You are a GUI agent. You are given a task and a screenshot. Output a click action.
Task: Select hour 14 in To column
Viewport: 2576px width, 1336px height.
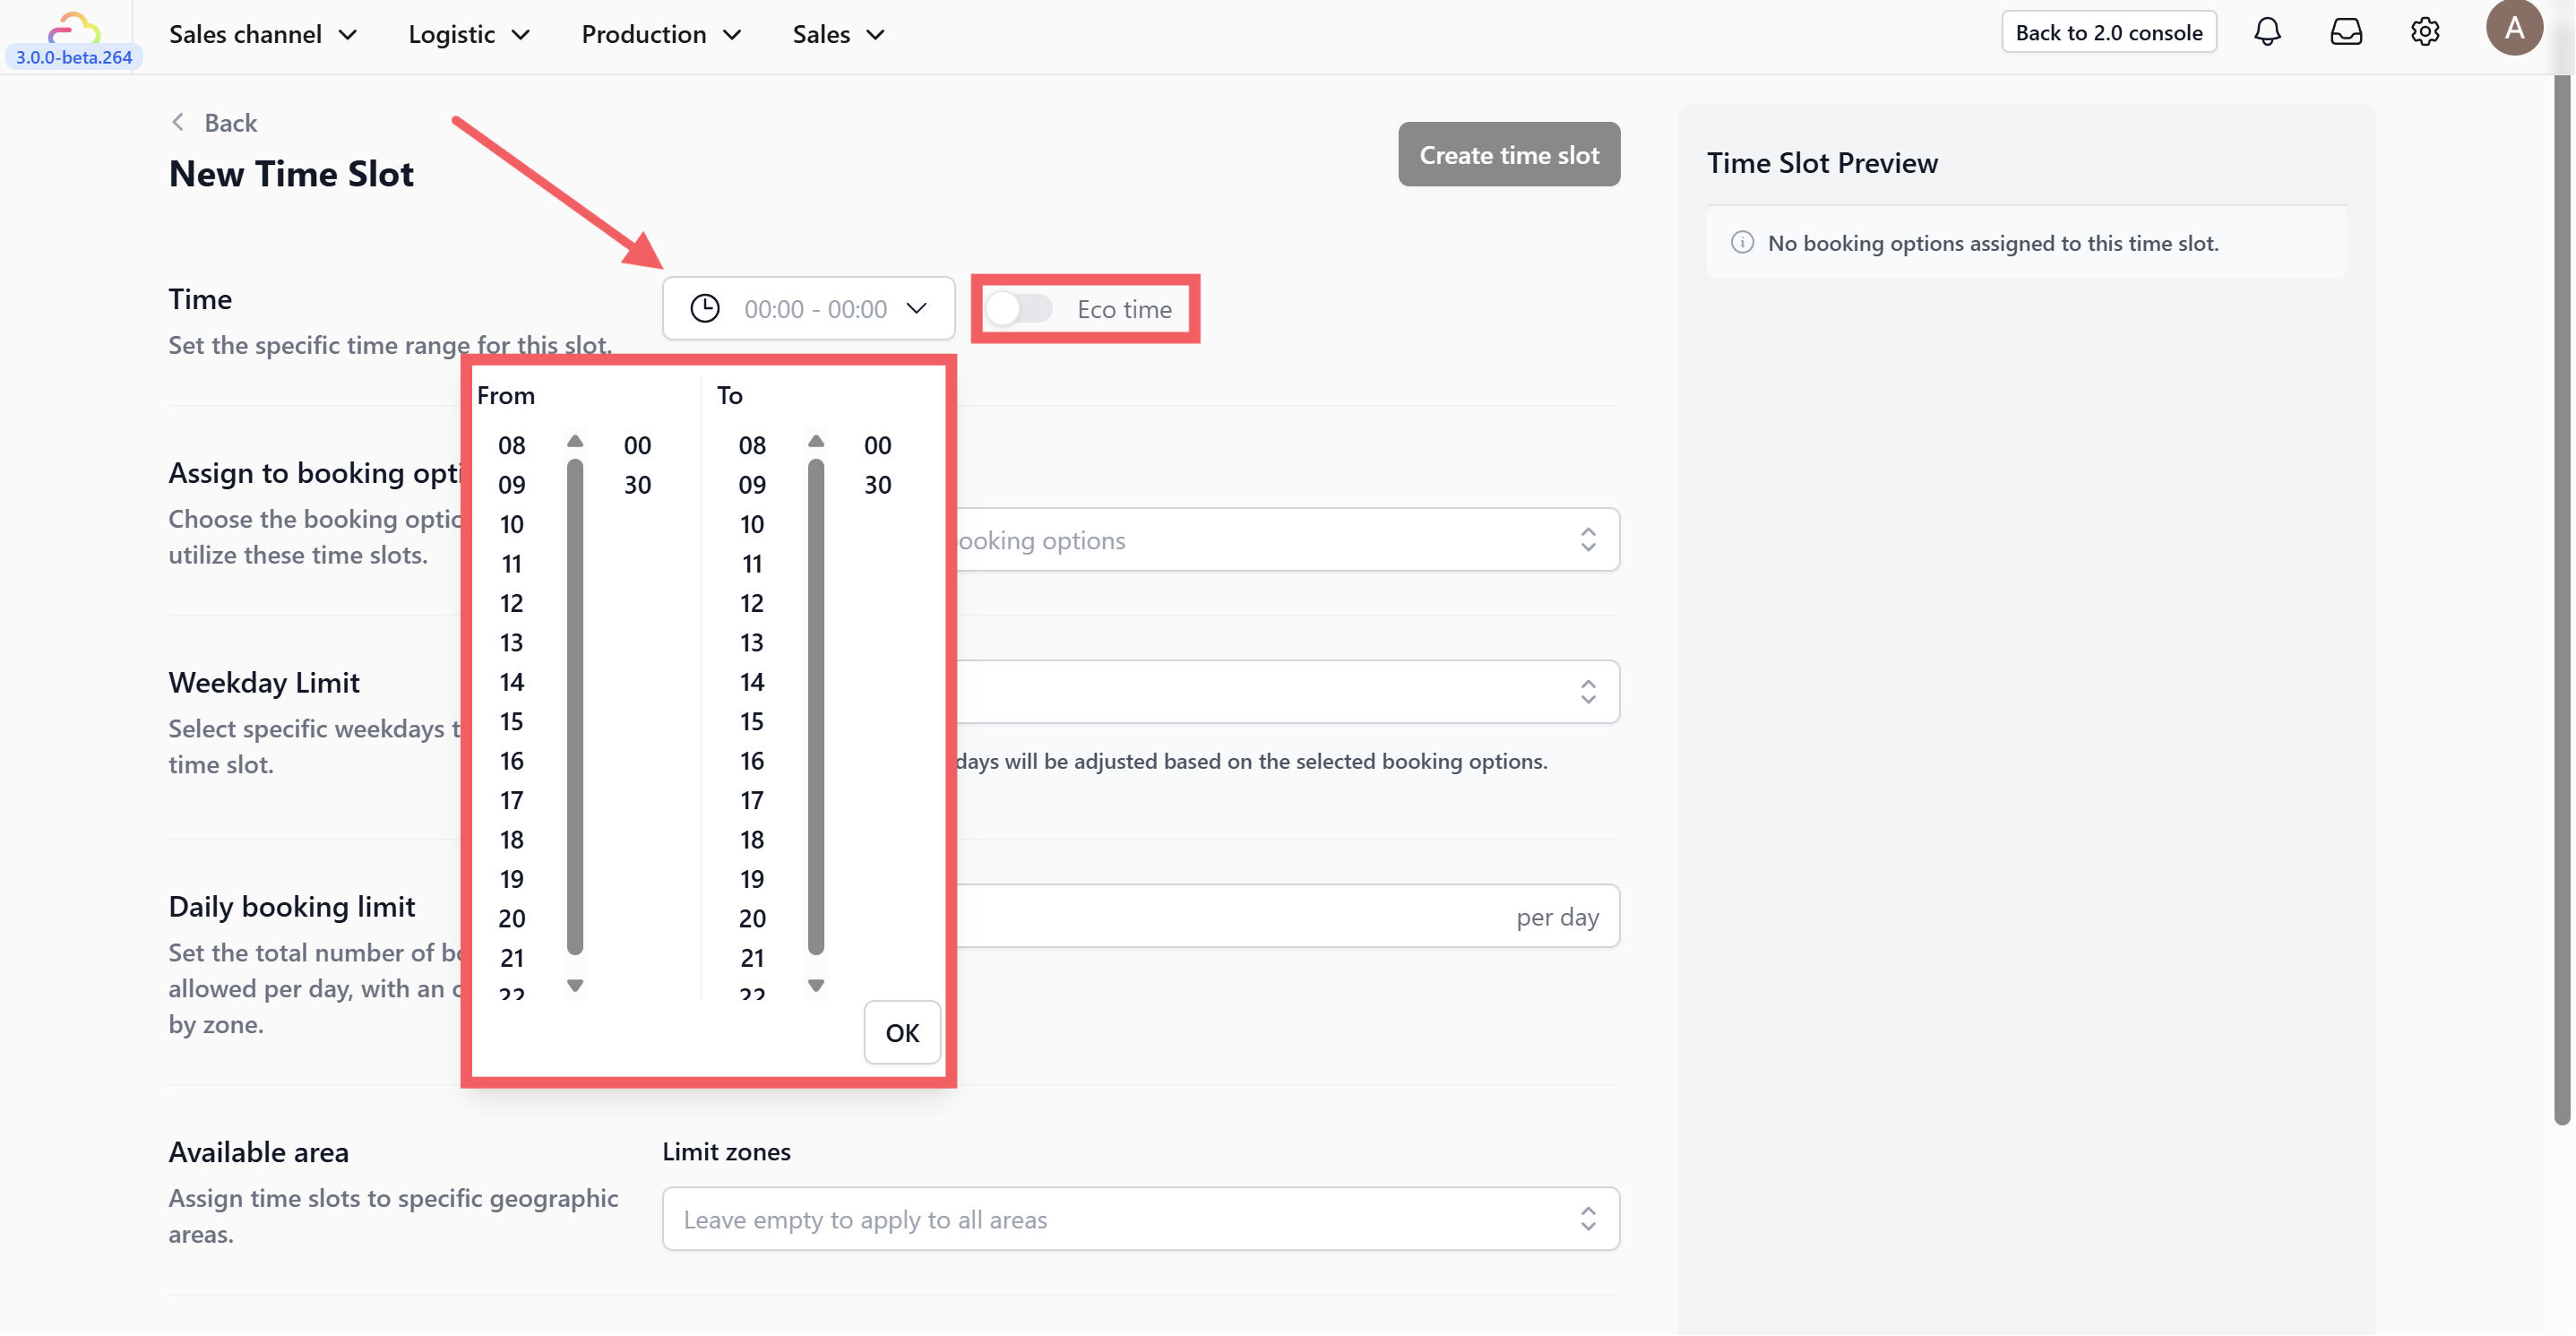point(752,682)
